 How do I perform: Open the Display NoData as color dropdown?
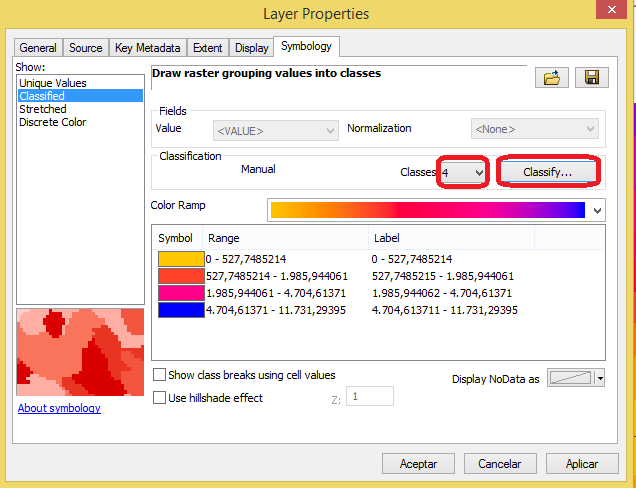[x=600, y=378]
